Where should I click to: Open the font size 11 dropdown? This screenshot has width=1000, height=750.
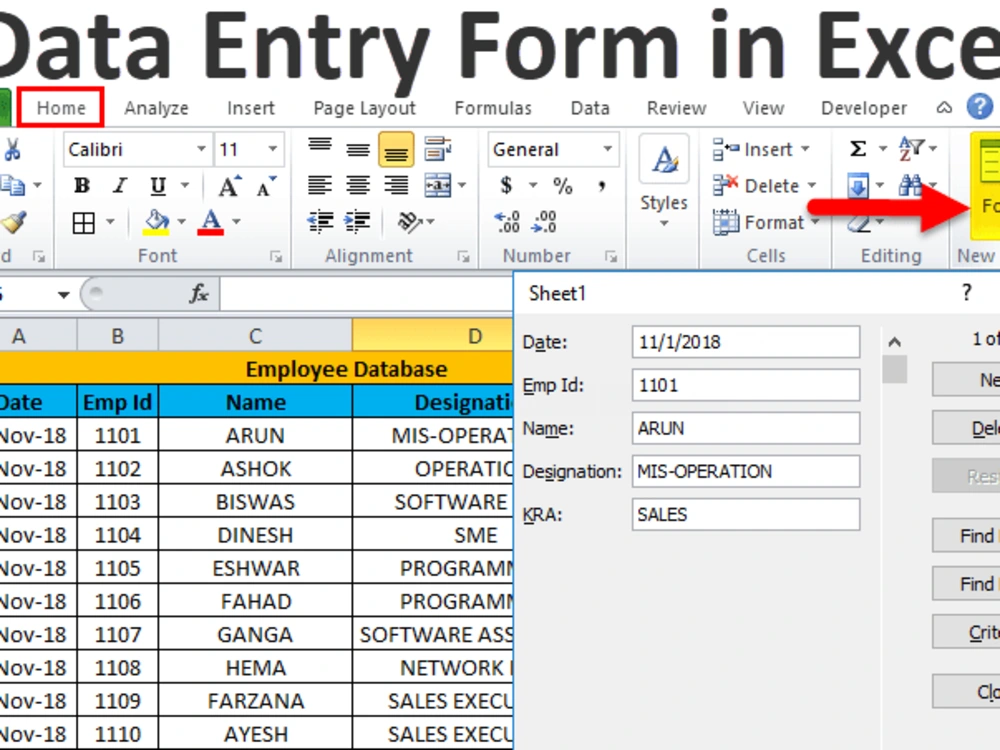[272, 149]
